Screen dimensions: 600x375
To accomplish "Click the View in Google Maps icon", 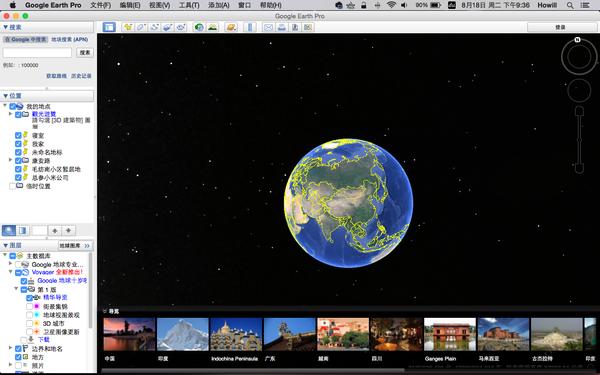I will 308,27.
